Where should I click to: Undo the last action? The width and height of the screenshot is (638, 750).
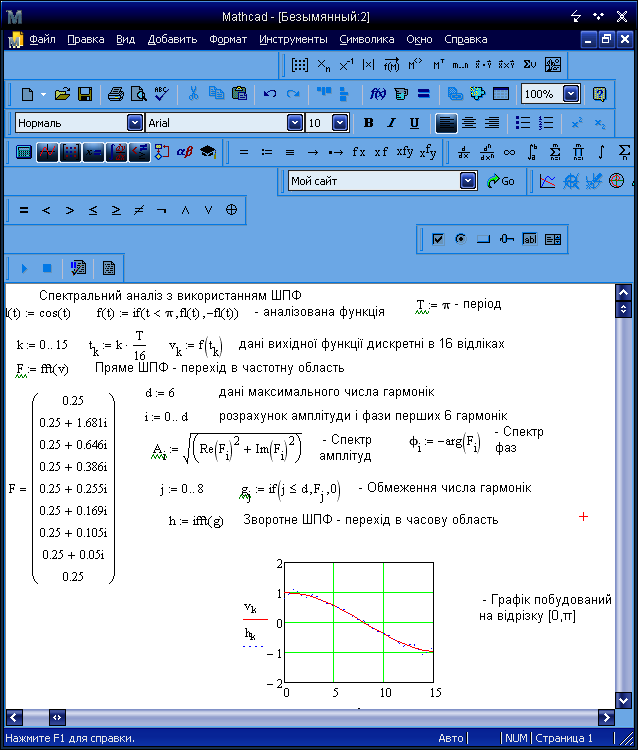tap(270, 94)
